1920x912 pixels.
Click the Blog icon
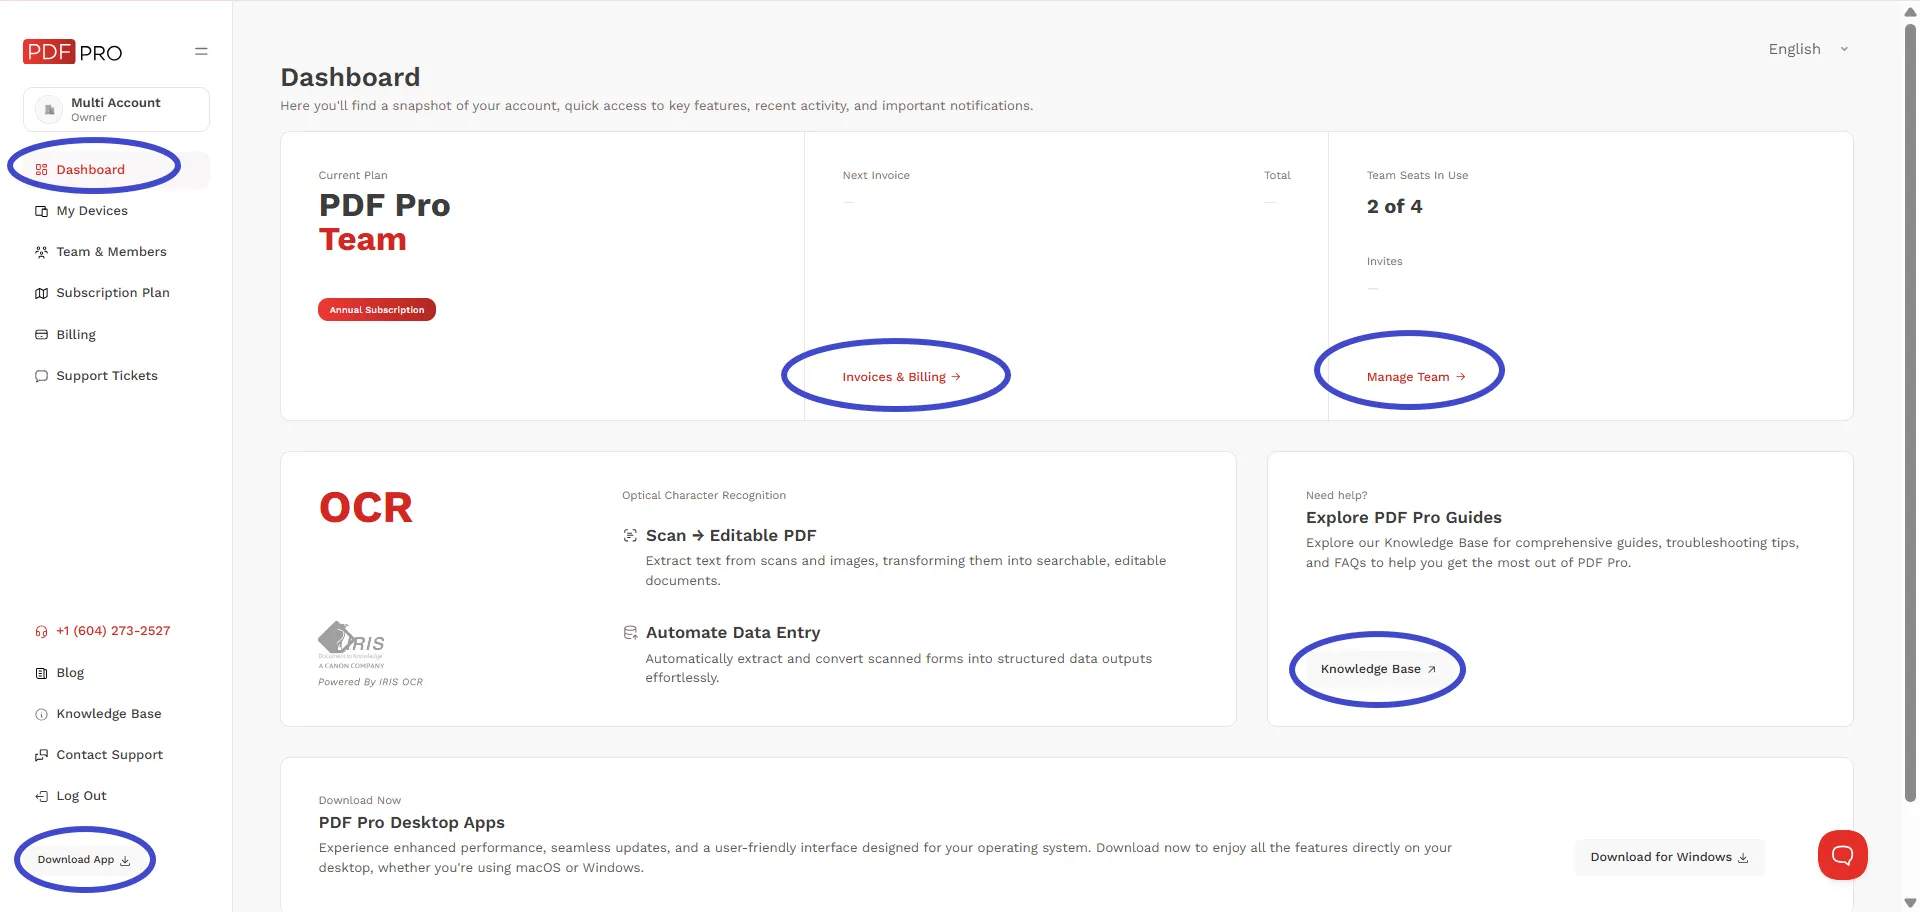click(41, 673)
